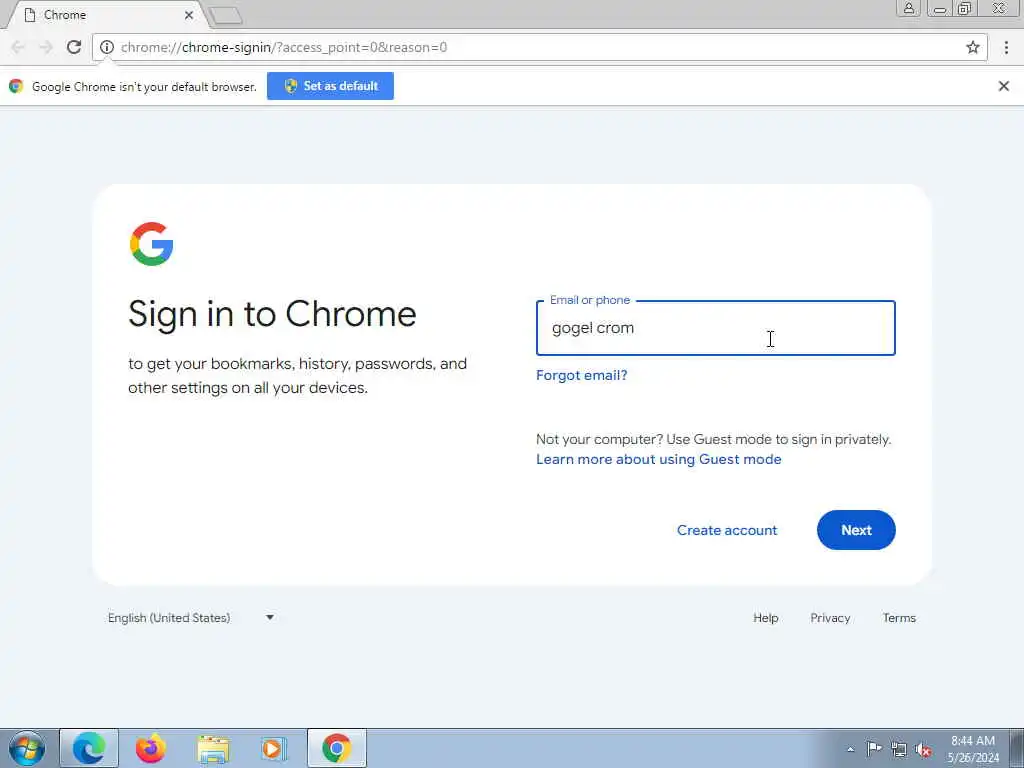
Task: Open the Terms link in footer
Action: point(899,617)
